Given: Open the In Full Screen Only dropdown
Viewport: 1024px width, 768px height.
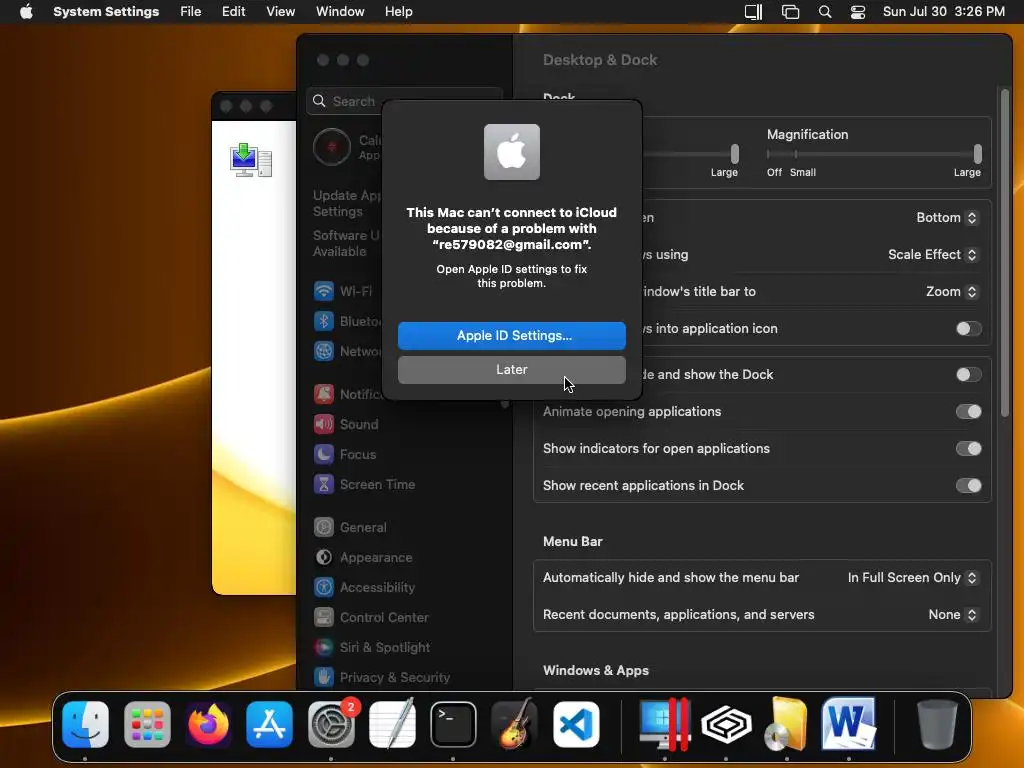Looking at the screenshot, I should pos(912,577).
